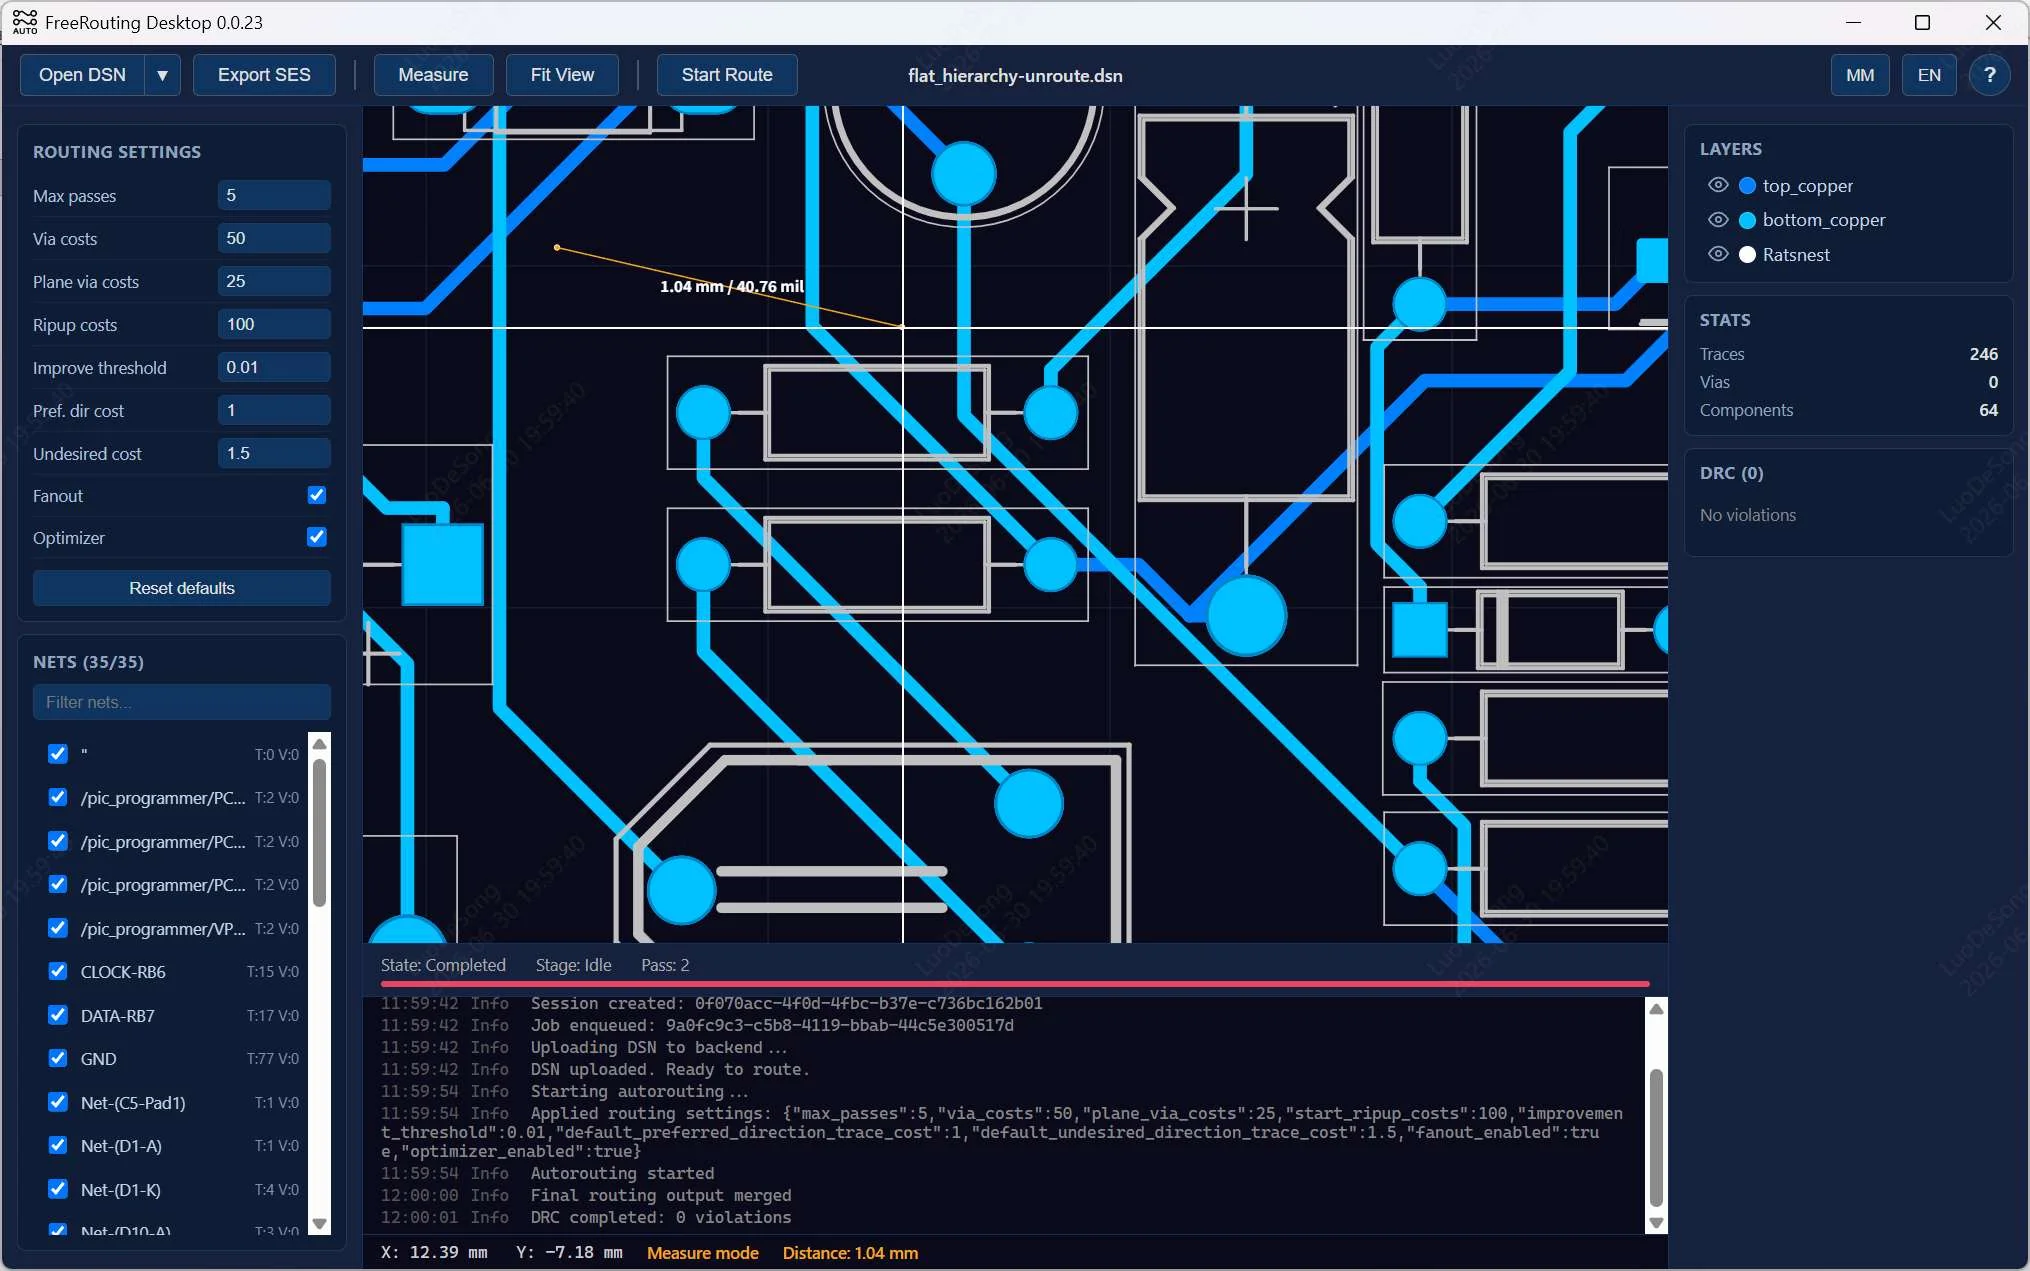
Task: Click the Pref. dir cost input field
Action: click(x=274, y=410)
